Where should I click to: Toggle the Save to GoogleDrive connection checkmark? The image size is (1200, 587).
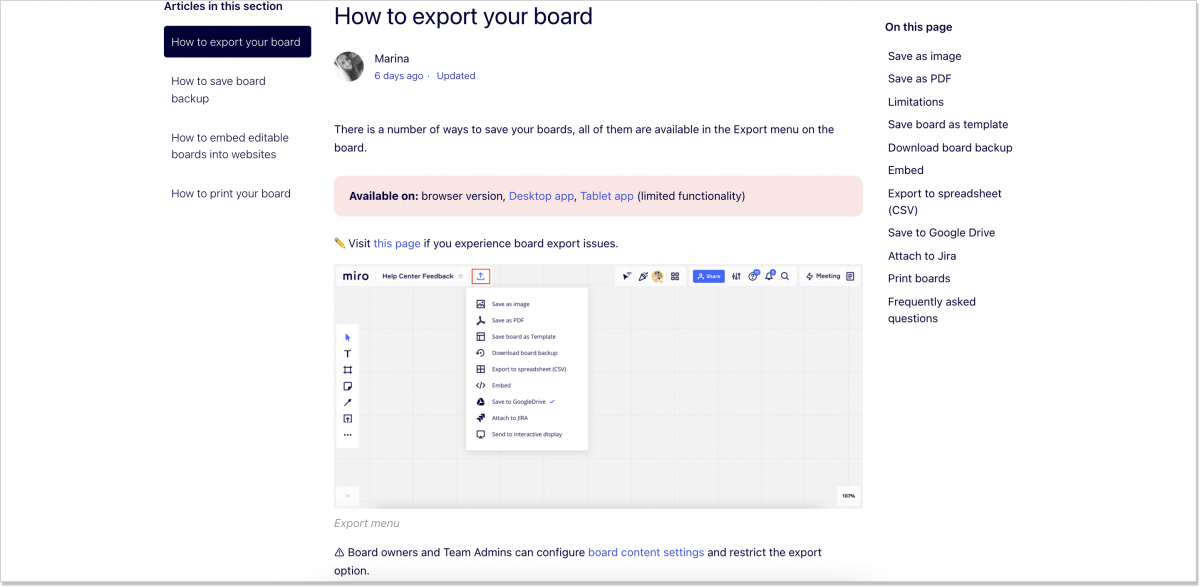coord(553,401)
